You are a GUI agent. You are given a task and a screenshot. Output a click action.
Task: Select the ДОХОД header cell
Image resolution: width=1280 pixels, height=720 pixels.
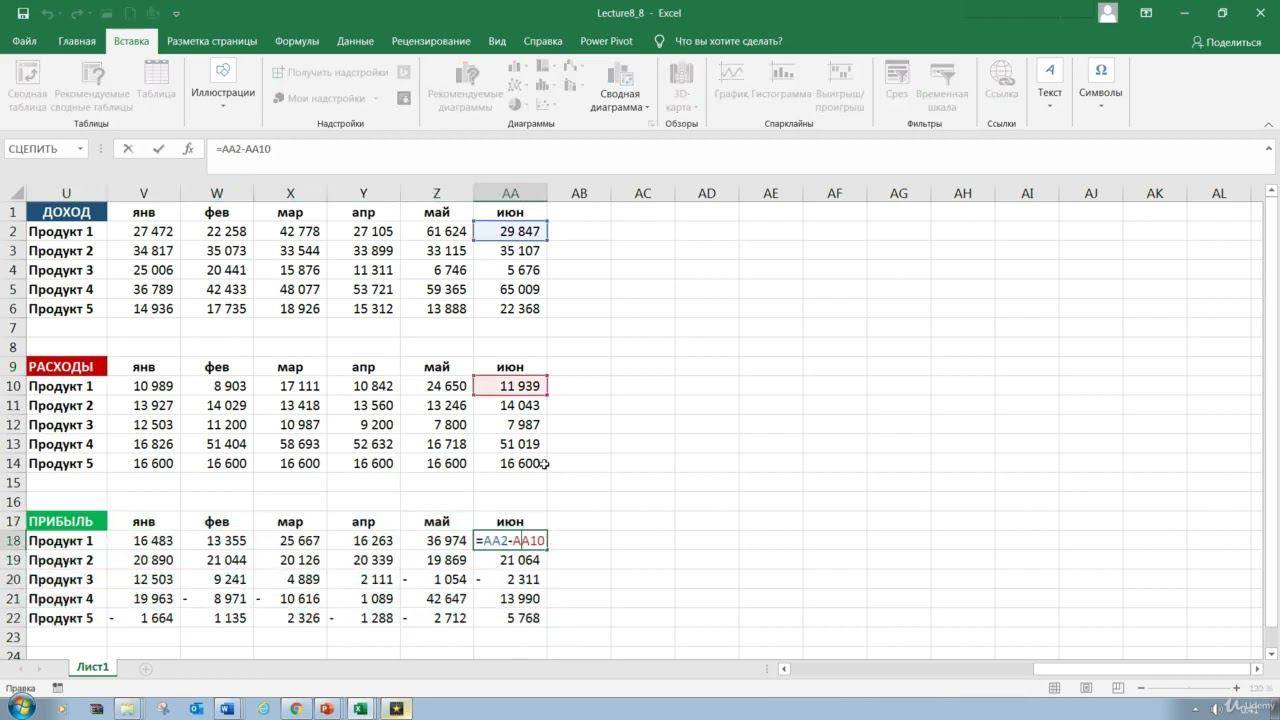click(x=66, y=212)
